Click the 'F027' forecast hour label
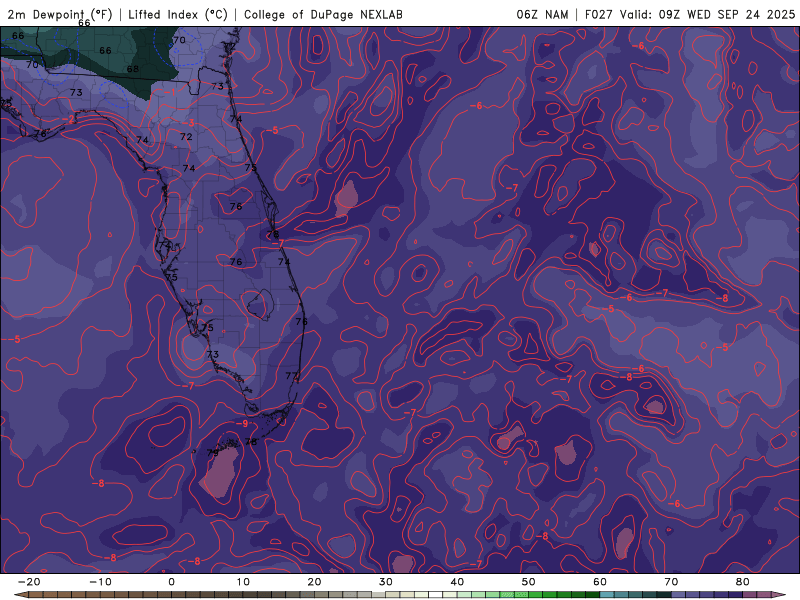The image size is (800, 600). pyautogui.click(x=598, y=14)
